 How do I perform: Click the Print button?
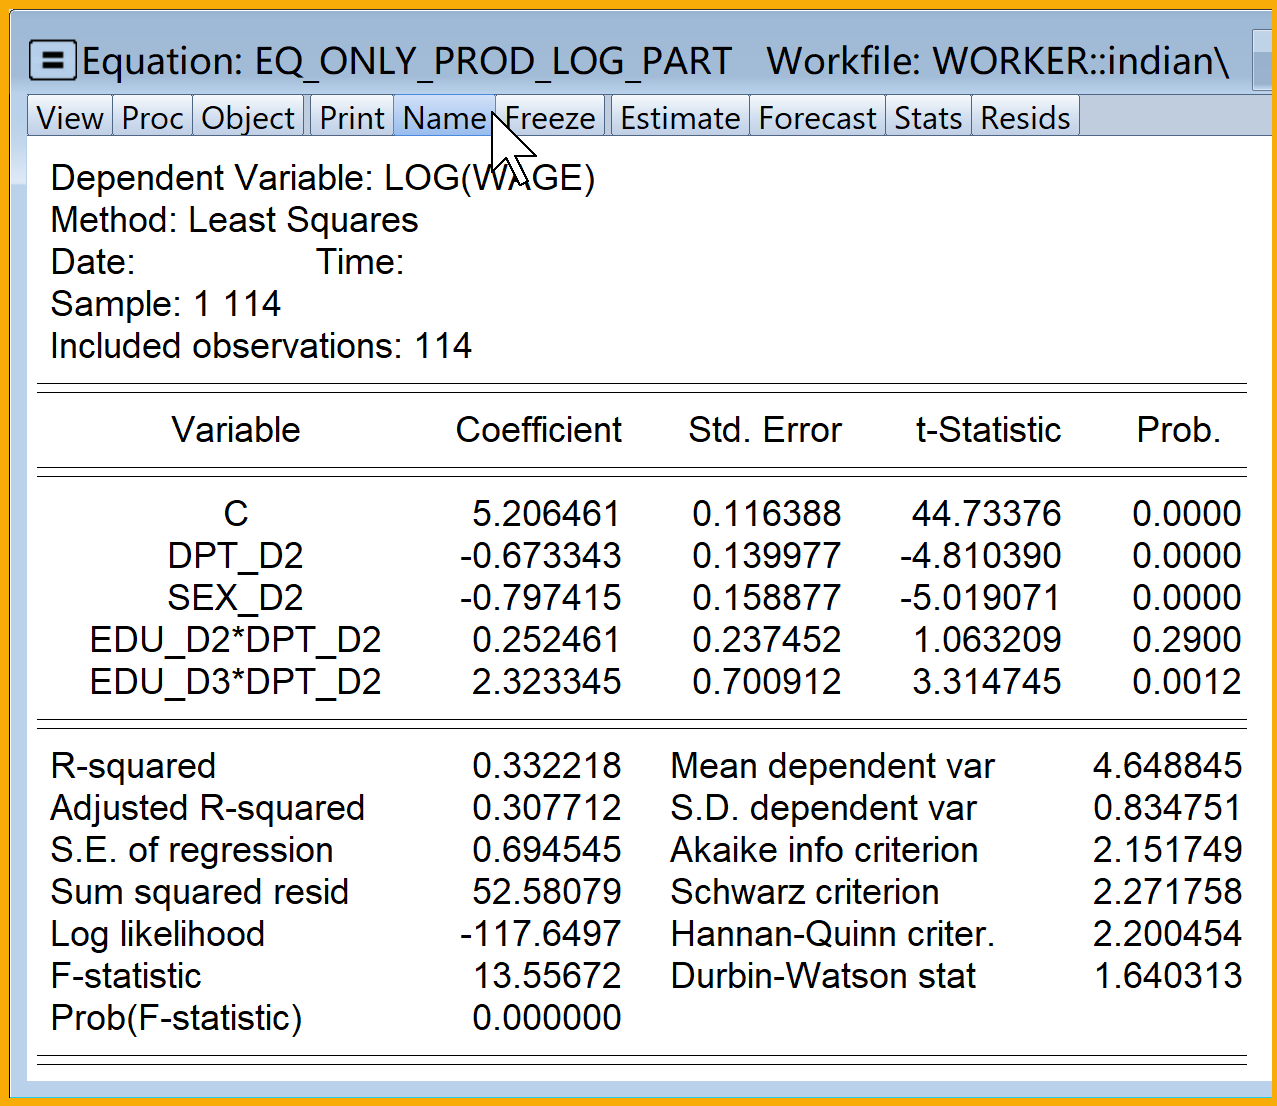point(352,118)
